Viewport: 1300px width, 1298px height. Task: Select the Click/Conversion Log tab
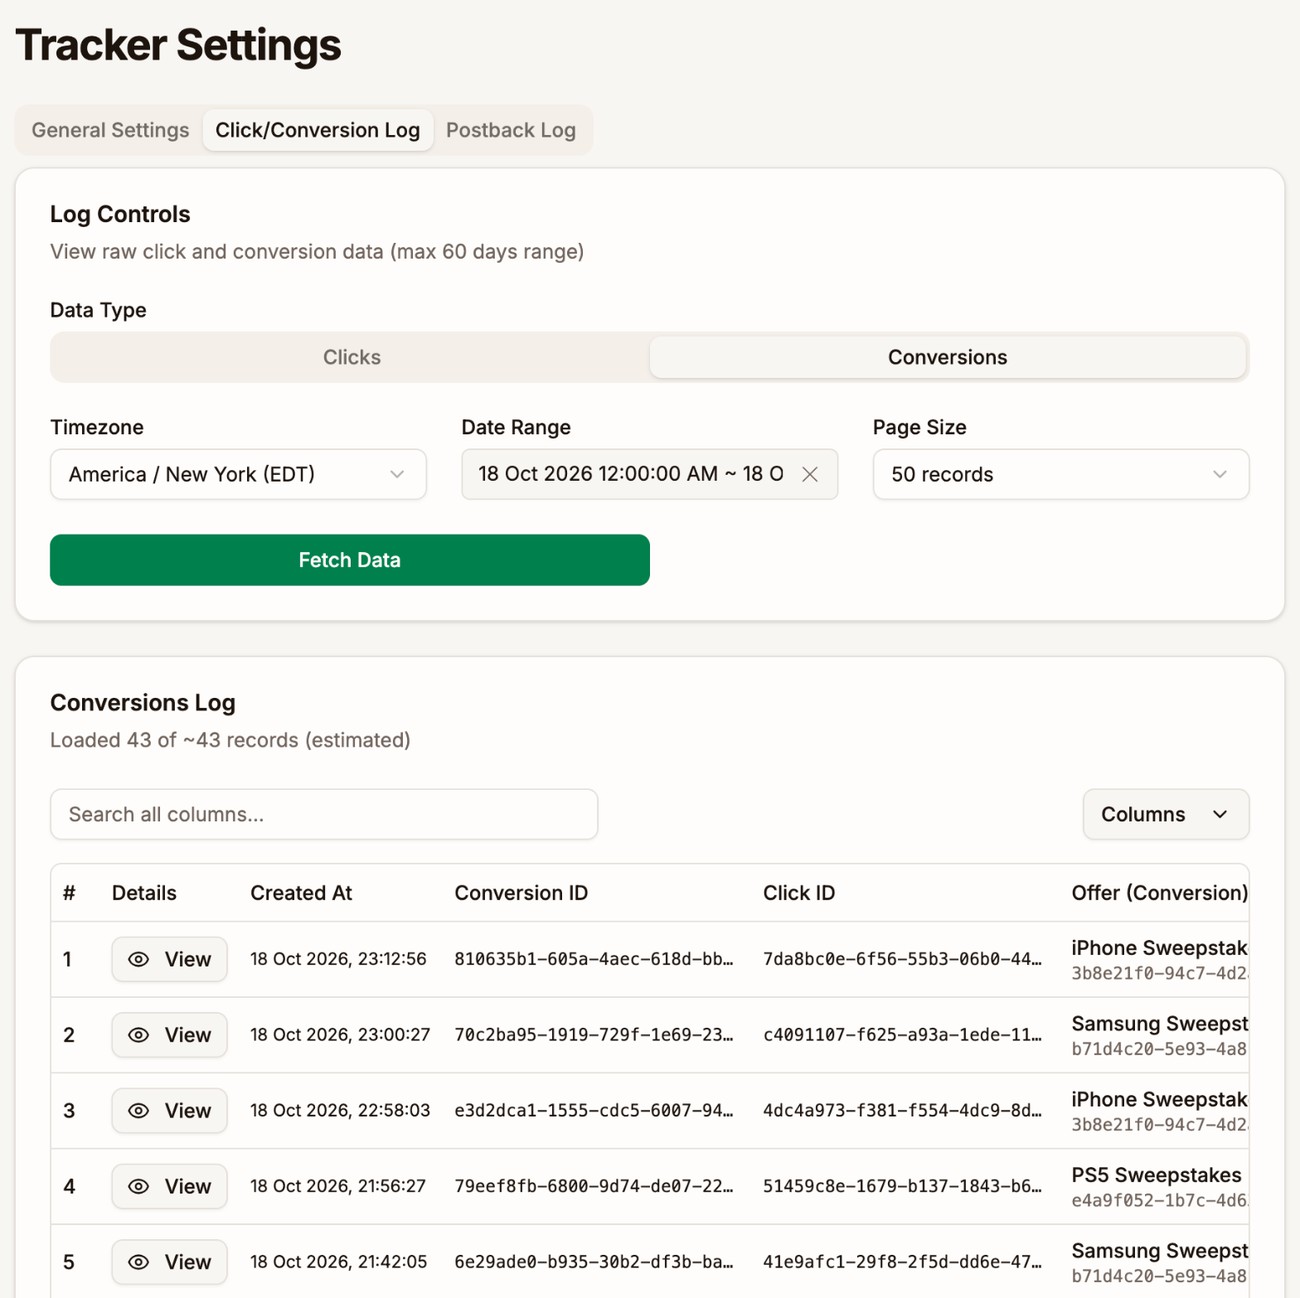tap(318, 130)
